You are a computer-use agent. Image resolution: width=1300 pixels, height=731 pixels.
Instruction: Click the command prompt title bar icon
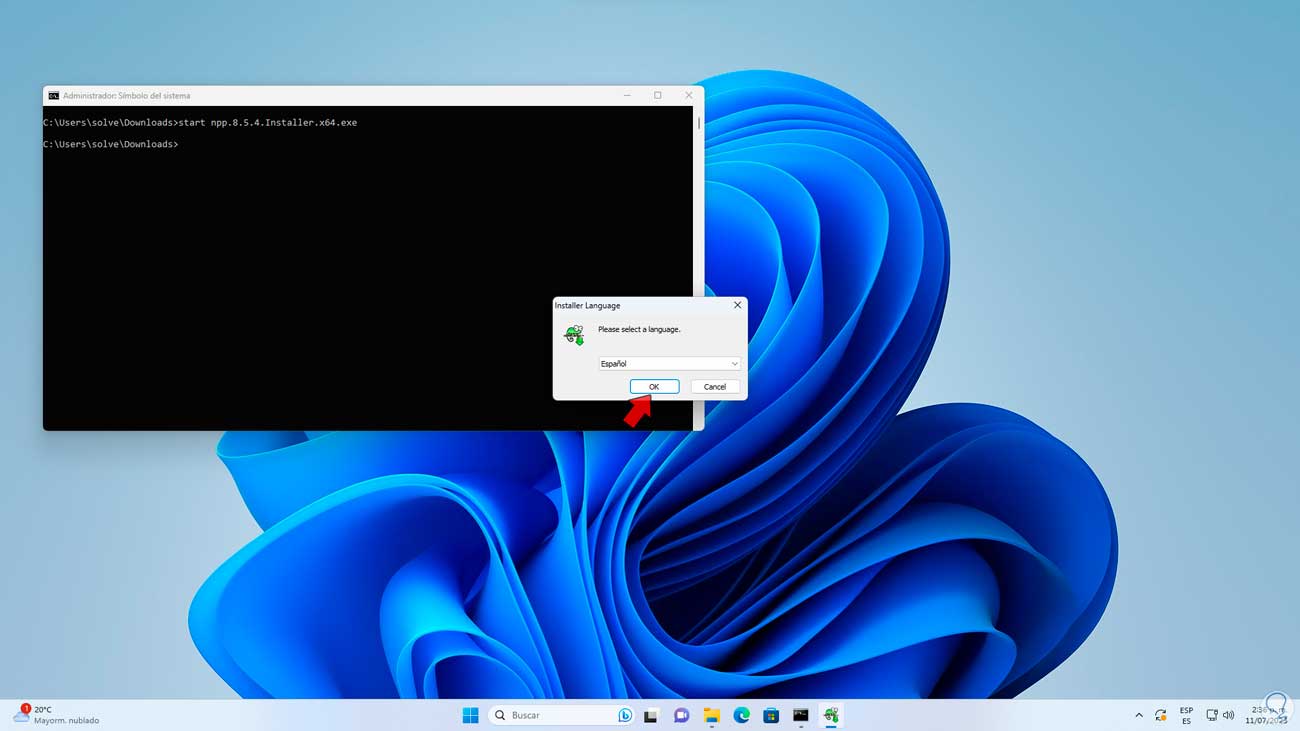click(53, 96)
